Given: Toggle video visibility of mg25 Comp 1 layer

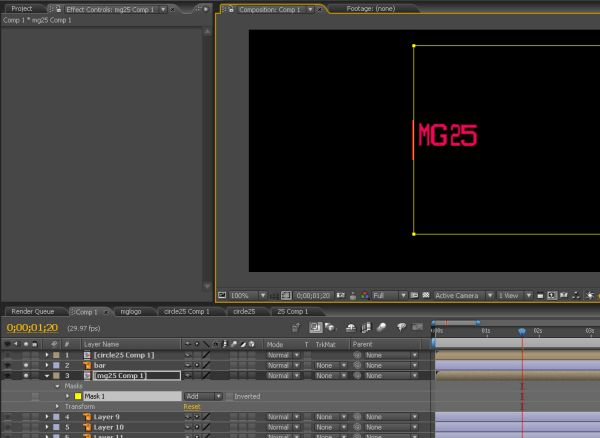Looking at the screenshot, I should (x=7, y=376).
